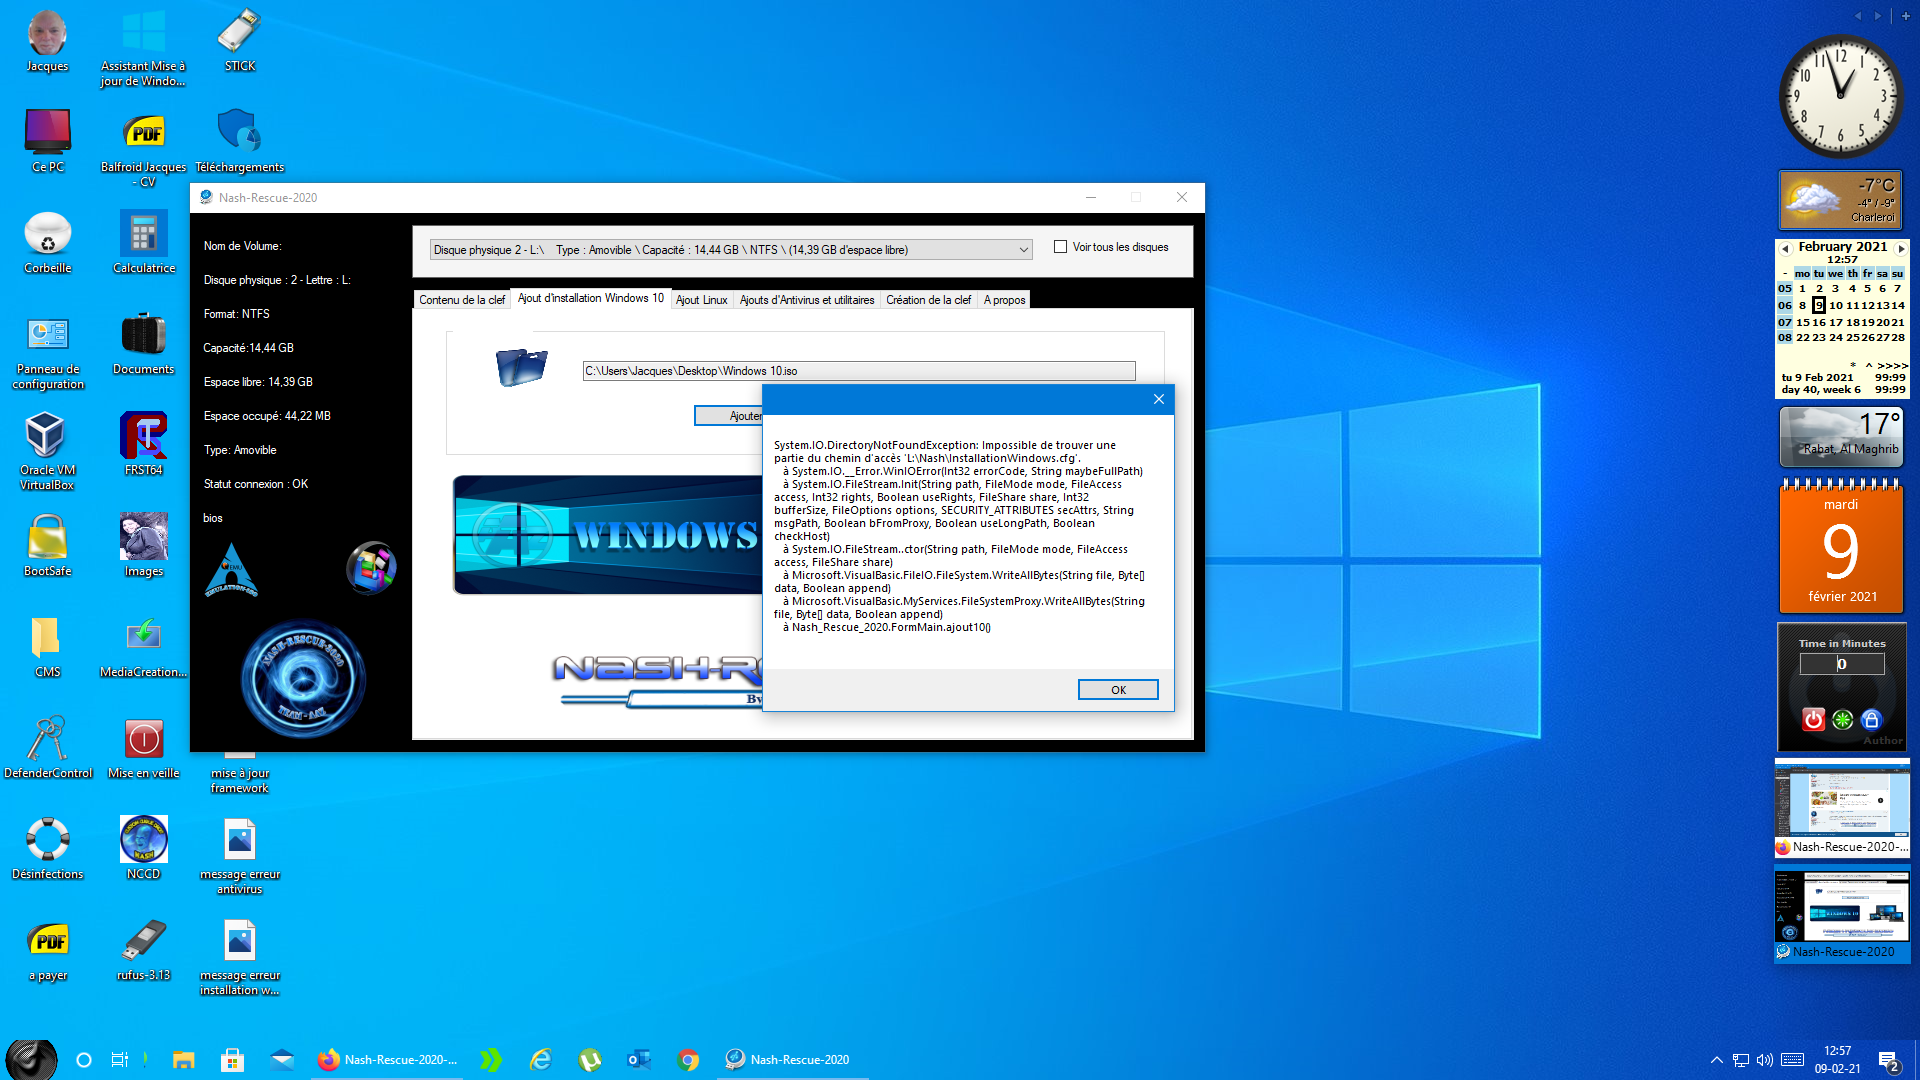Open Firefox Nash-Rescue taskbar item

(388, 1060)
